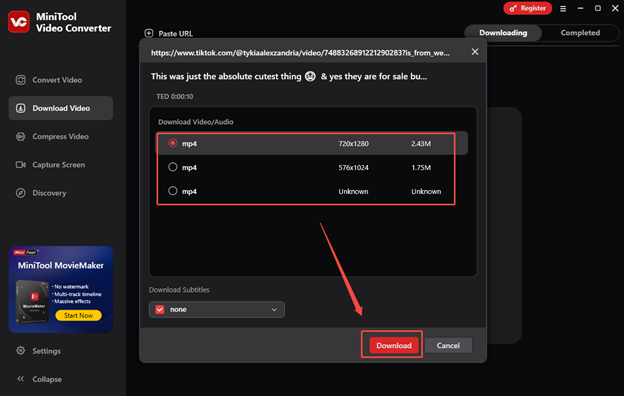The width and height of the screenshot is (624, 396).
Task: Expand the Download Subtitles dropdown arrow
Action: point(274,310)
